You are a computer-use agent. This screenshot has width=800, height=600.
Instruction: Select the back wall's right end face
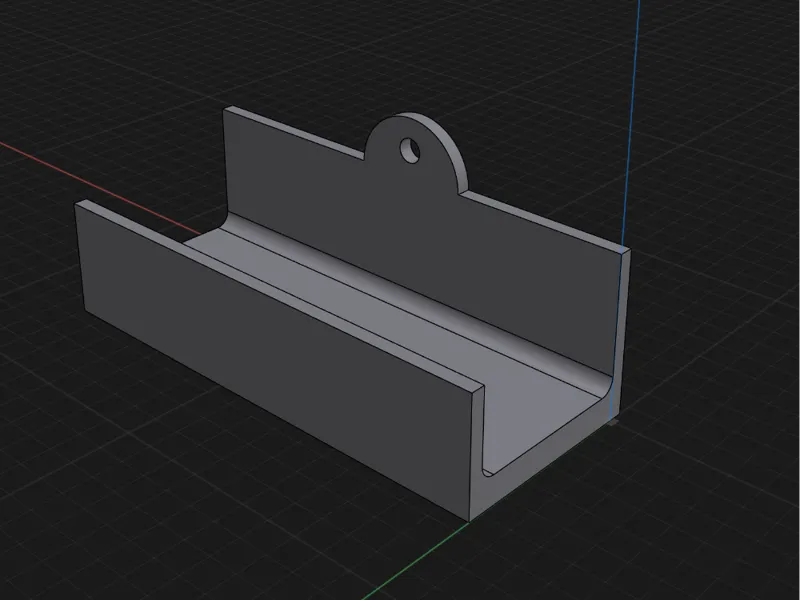click(x=622, y=327)
